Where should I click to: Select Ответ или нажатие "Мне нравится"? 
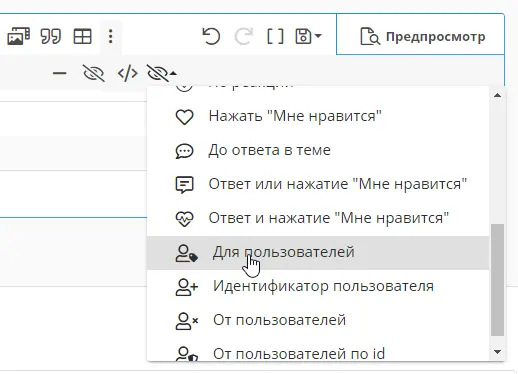pyautogui.click(x=318, y=184)
